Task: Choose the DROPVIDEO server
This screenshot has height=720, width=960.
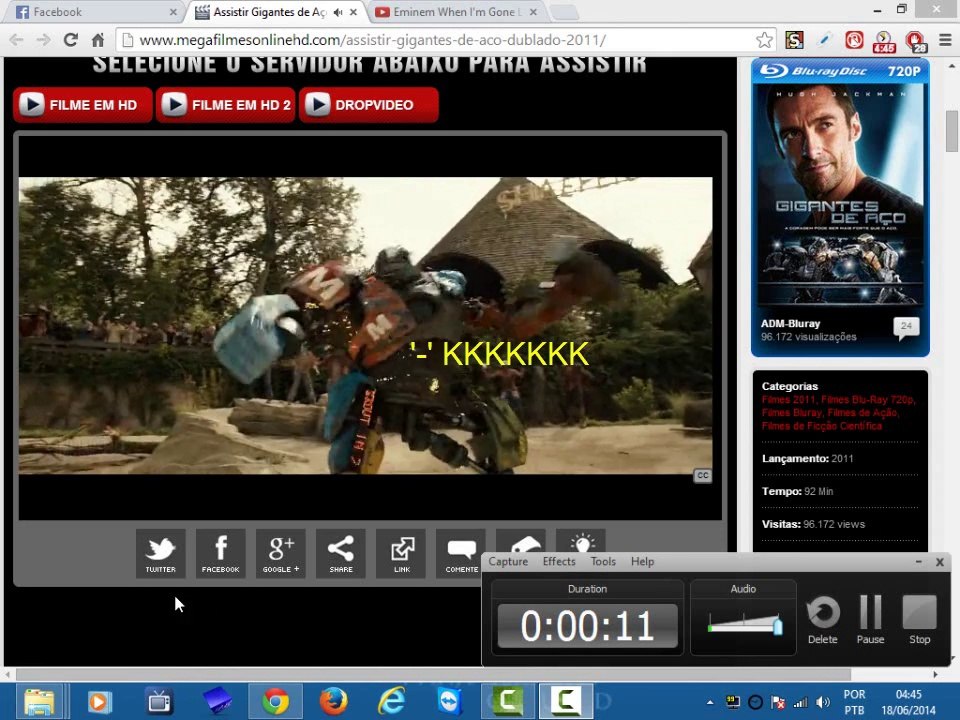Action: coord(369,105)
